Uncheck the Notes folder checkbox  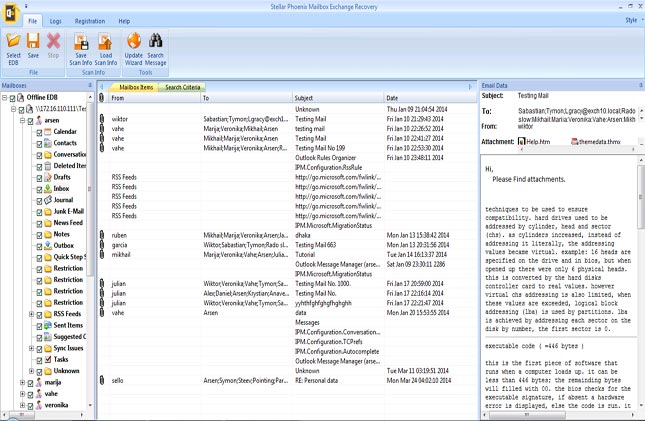[39, 235]
